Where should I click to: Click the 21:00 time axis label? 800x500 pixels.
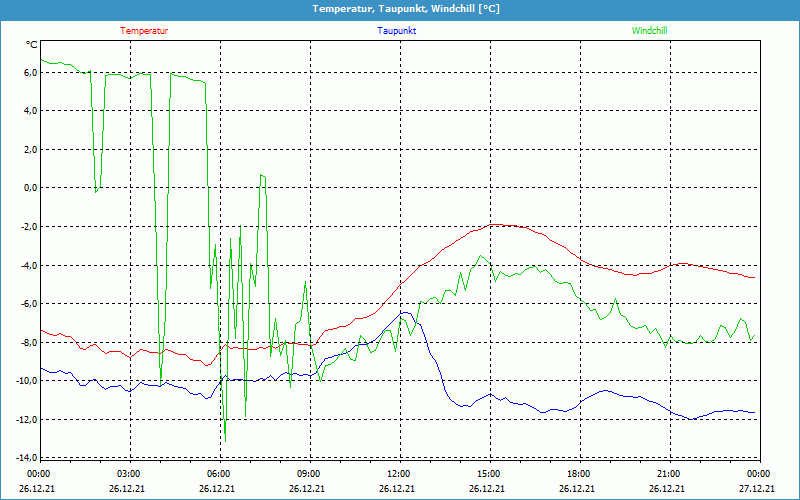point(669,474)
